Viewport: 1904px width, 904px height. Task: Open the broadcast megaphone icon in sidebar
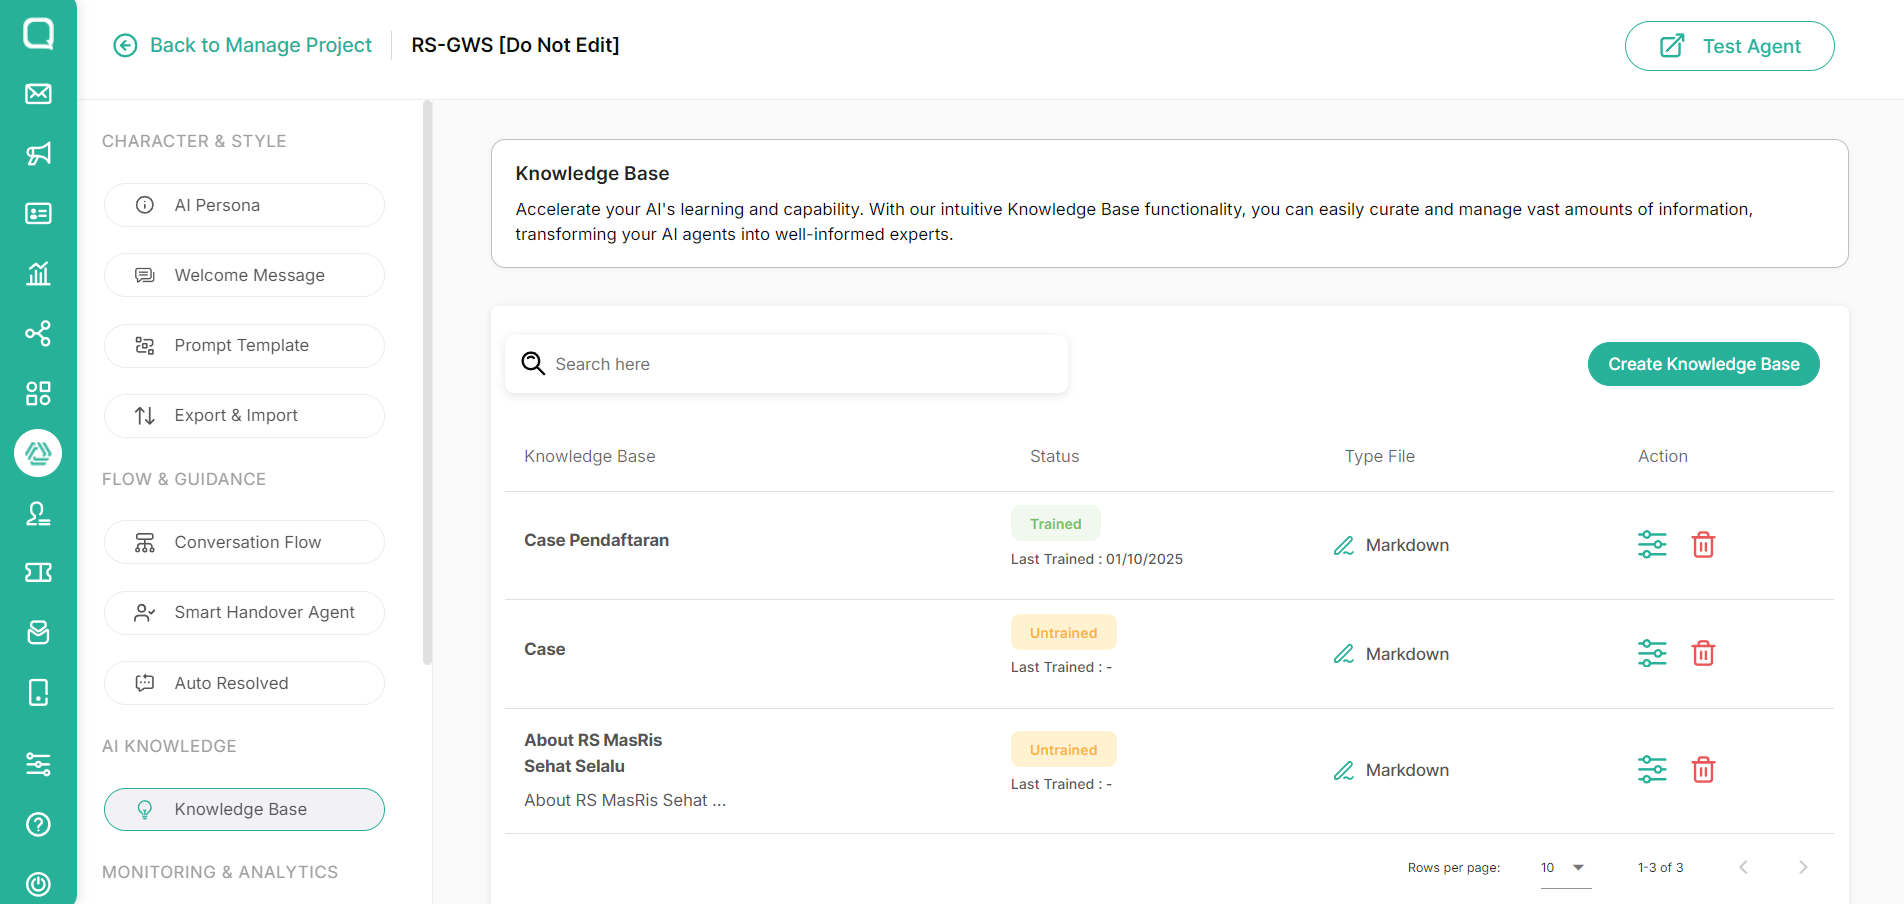pos(38,154)
